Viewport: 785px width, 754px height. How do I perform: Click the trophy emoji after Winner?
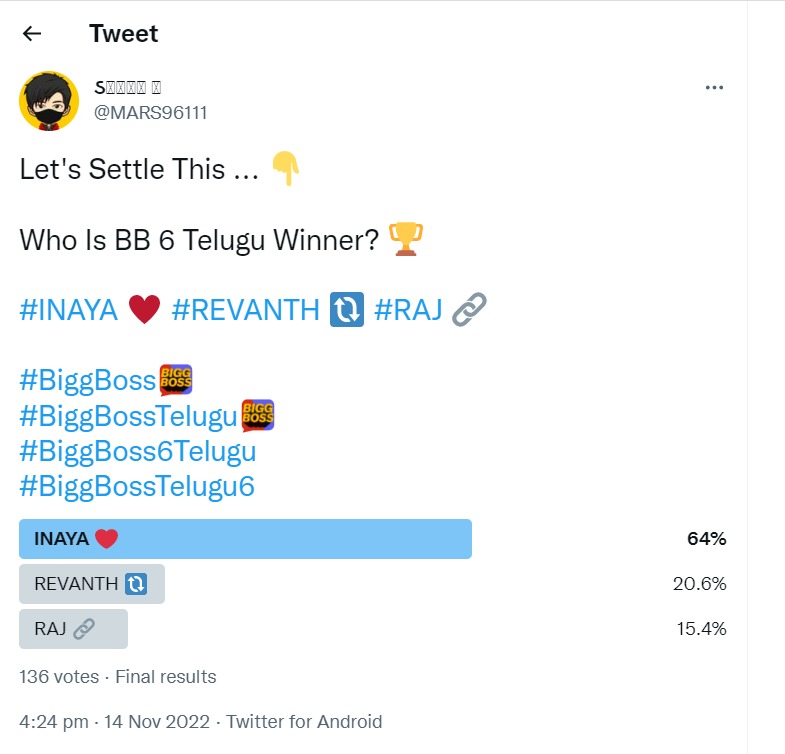[406, 240]
